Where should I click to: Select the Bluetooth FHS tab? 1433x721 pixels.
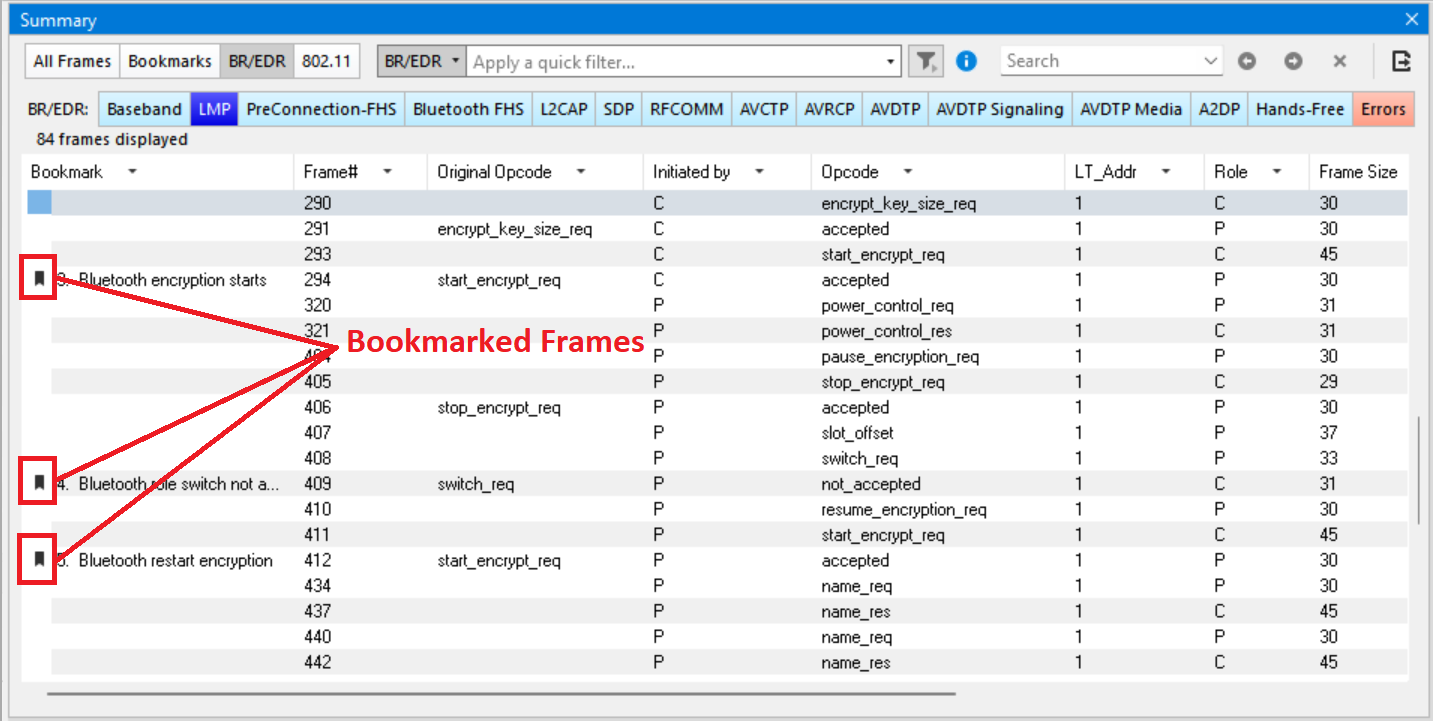[x=468, y=109]
